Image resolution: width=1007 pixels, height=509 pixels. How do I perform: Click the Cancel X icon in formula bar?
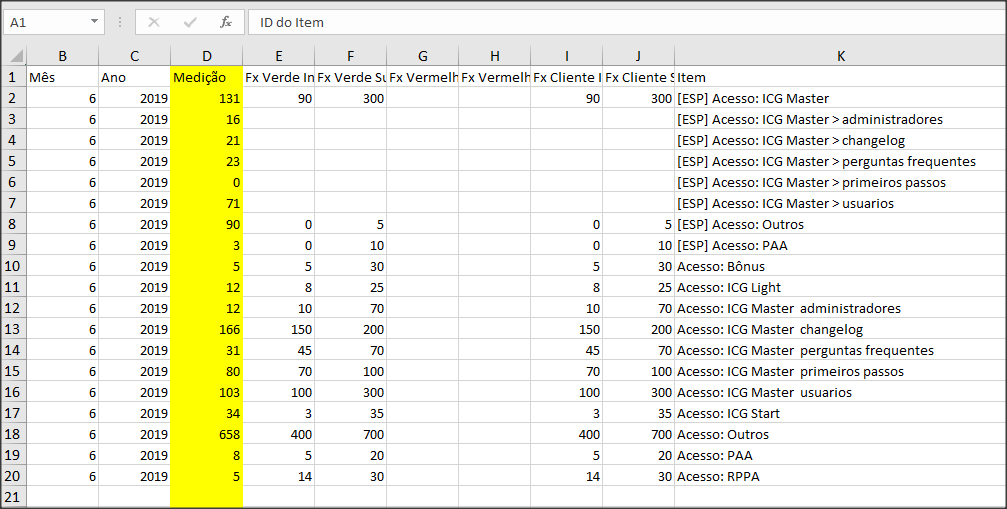point(153,22)
